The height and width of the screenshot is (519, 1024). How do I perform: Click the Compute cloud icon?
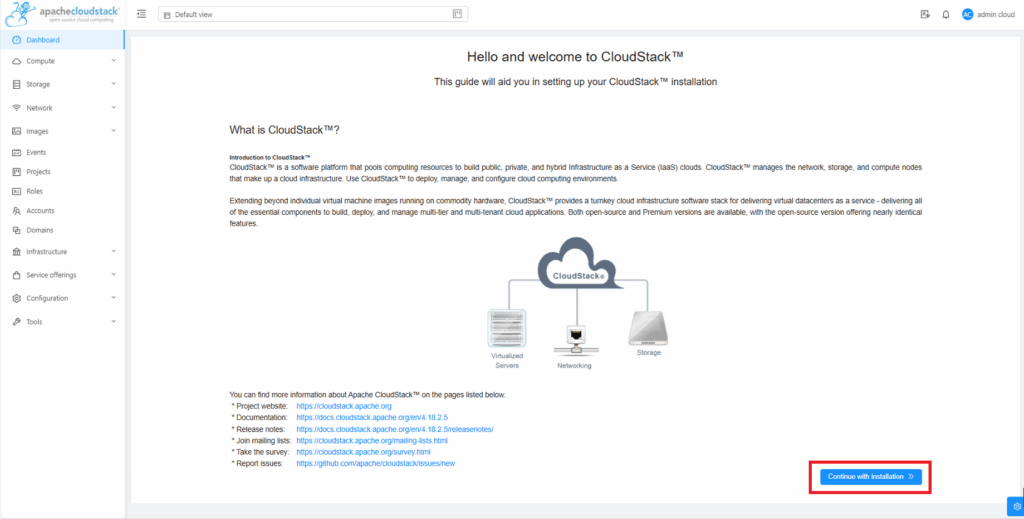(17, 61)
